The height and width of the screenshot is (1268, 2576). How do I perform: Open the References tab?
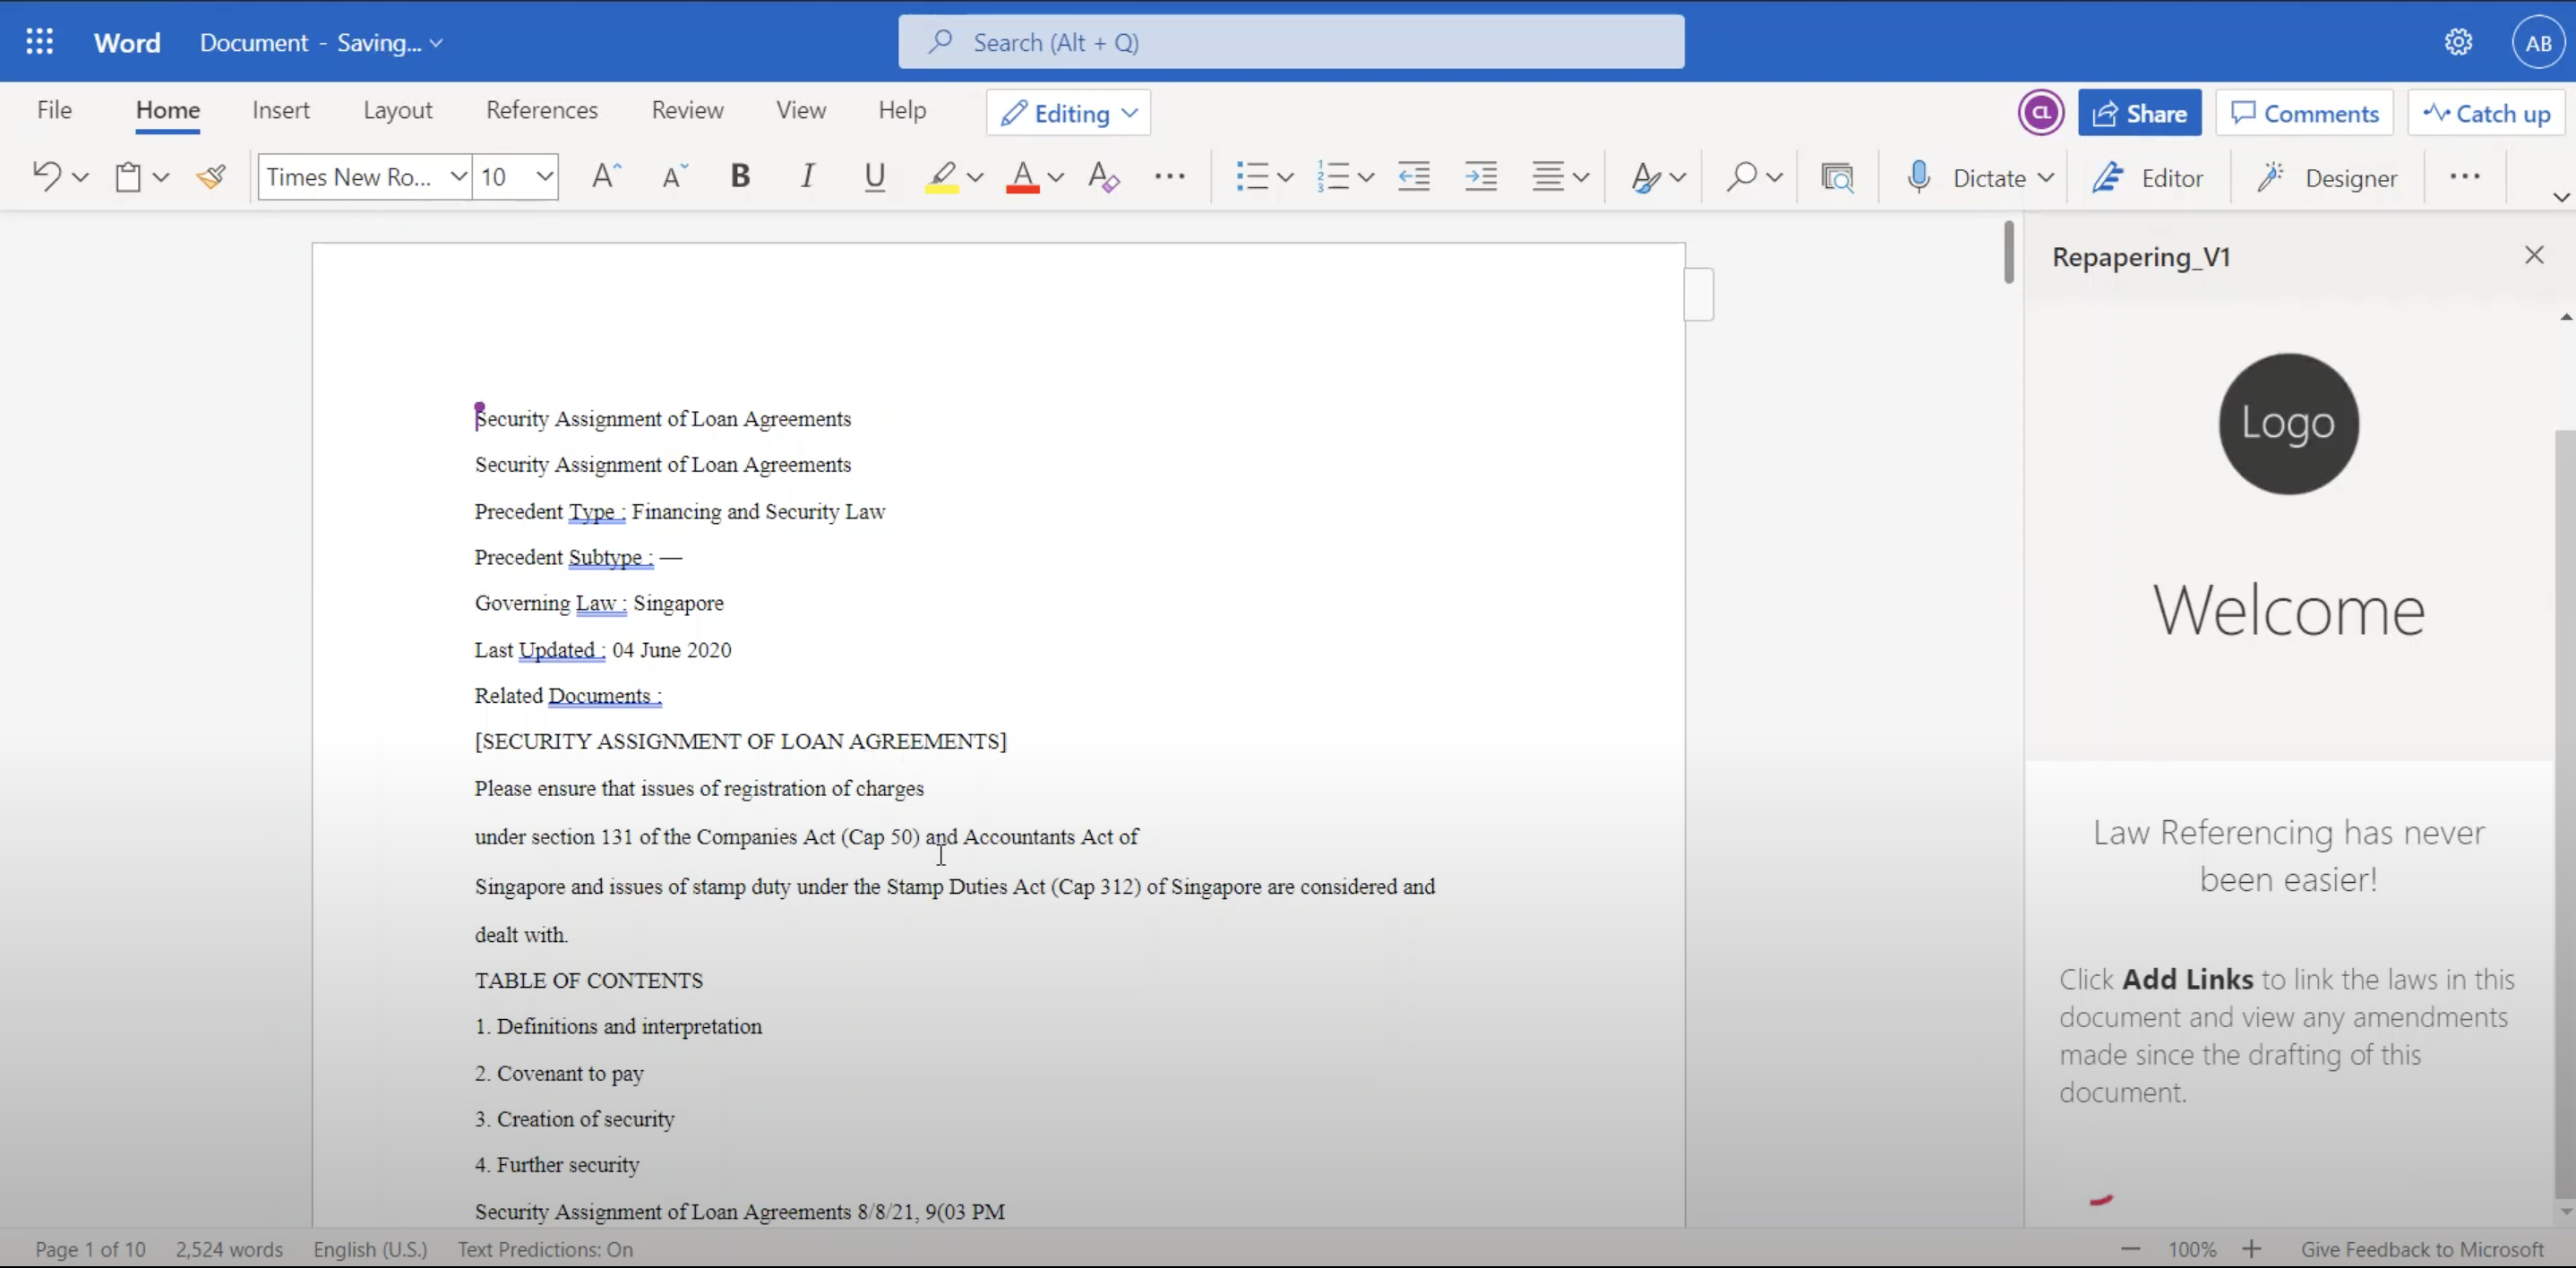[541, 110]
